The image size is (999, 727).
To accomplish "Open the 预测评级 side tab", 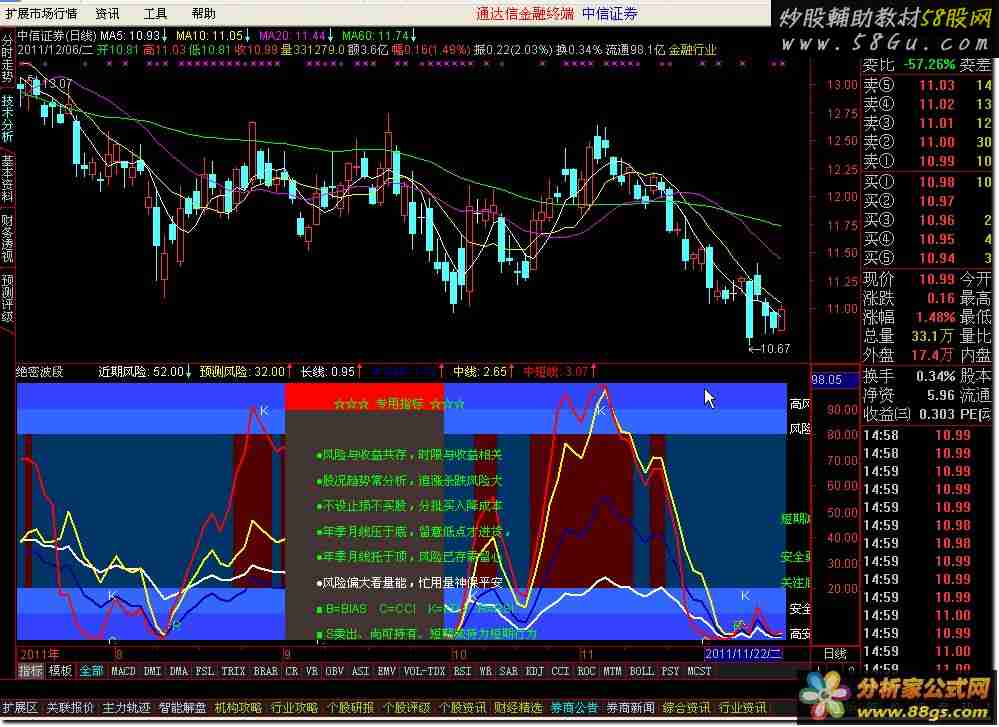I will tap(7, 299).
